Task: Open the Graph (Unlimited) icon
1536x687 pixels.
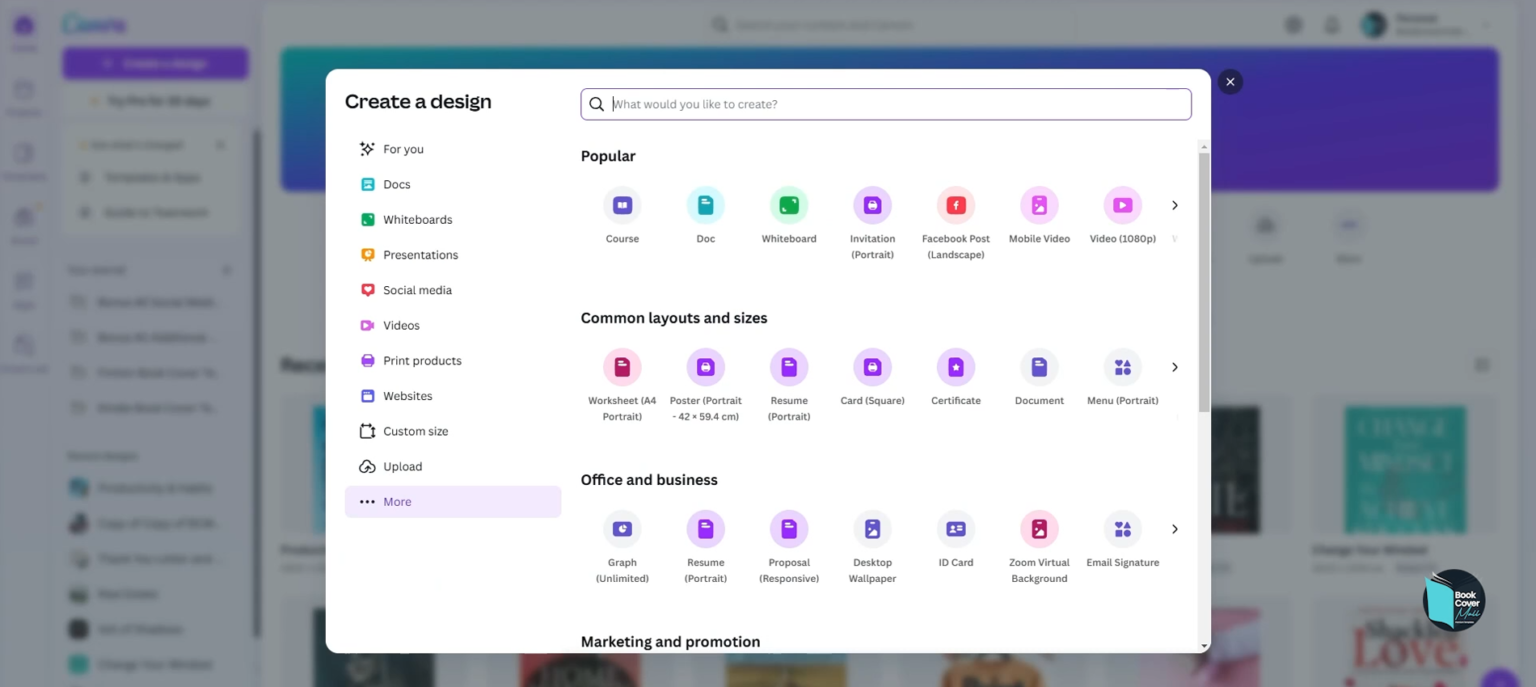Action: [x=622, y=530]
